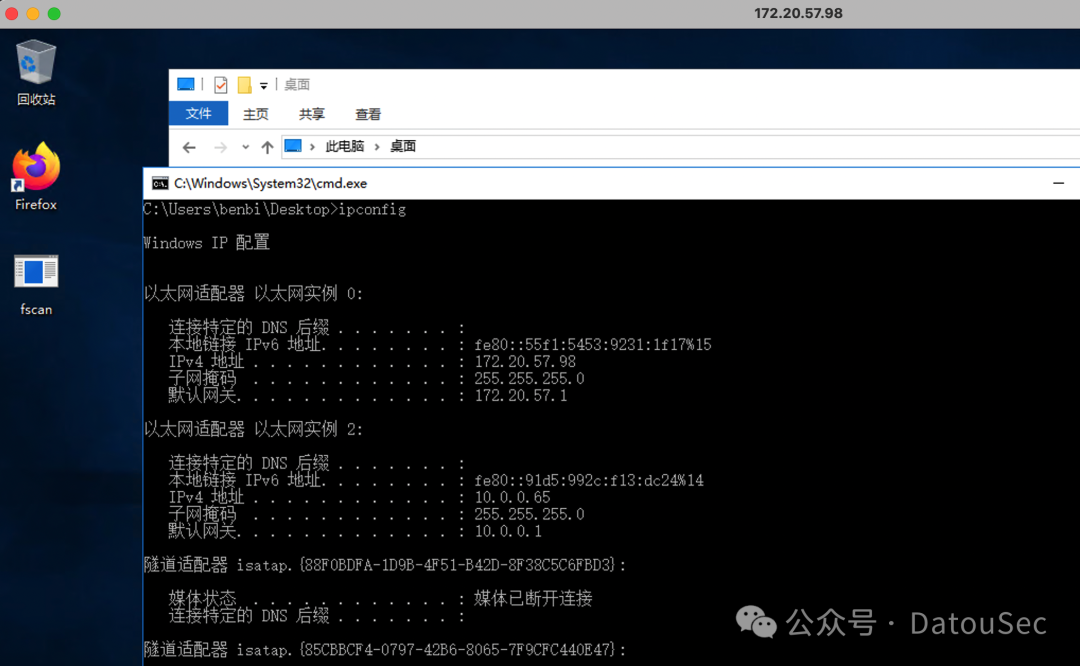The width and height of the screenshot is (1080, 666).
Task: Go forward using Explorer forward arrow
Action: point(220,147)
